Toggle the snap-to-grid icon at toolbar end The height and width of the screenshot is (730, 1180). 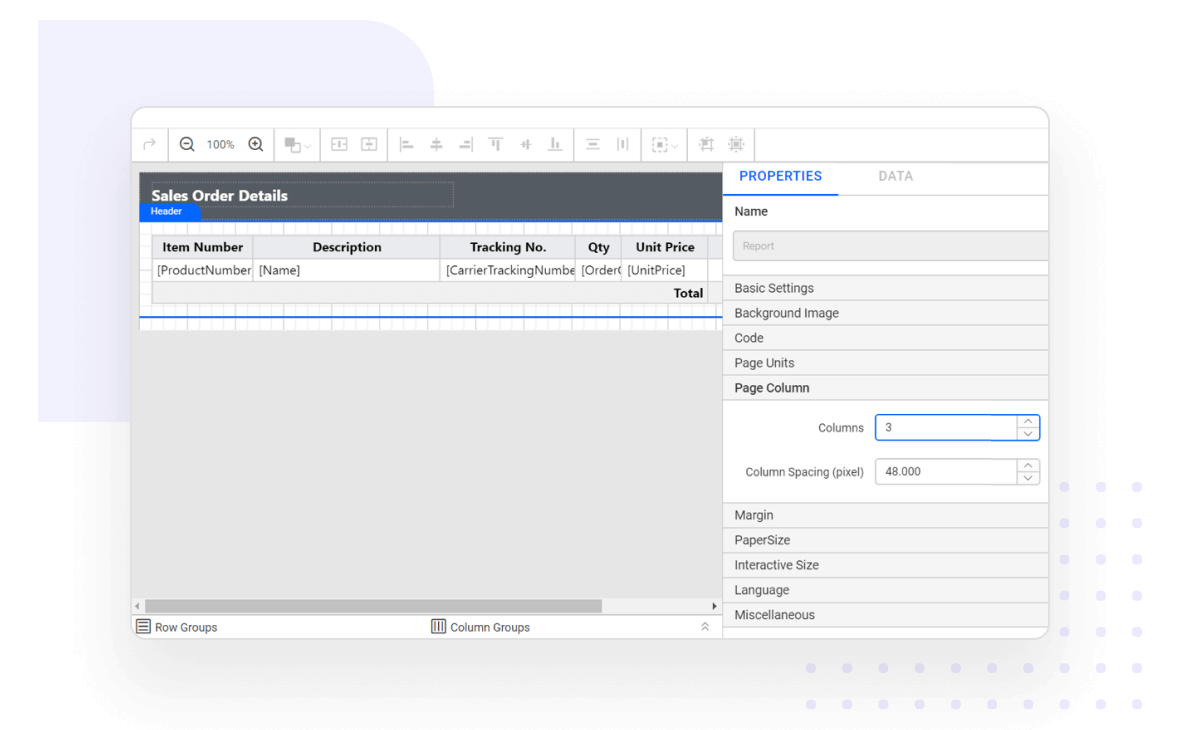(736, 144)
